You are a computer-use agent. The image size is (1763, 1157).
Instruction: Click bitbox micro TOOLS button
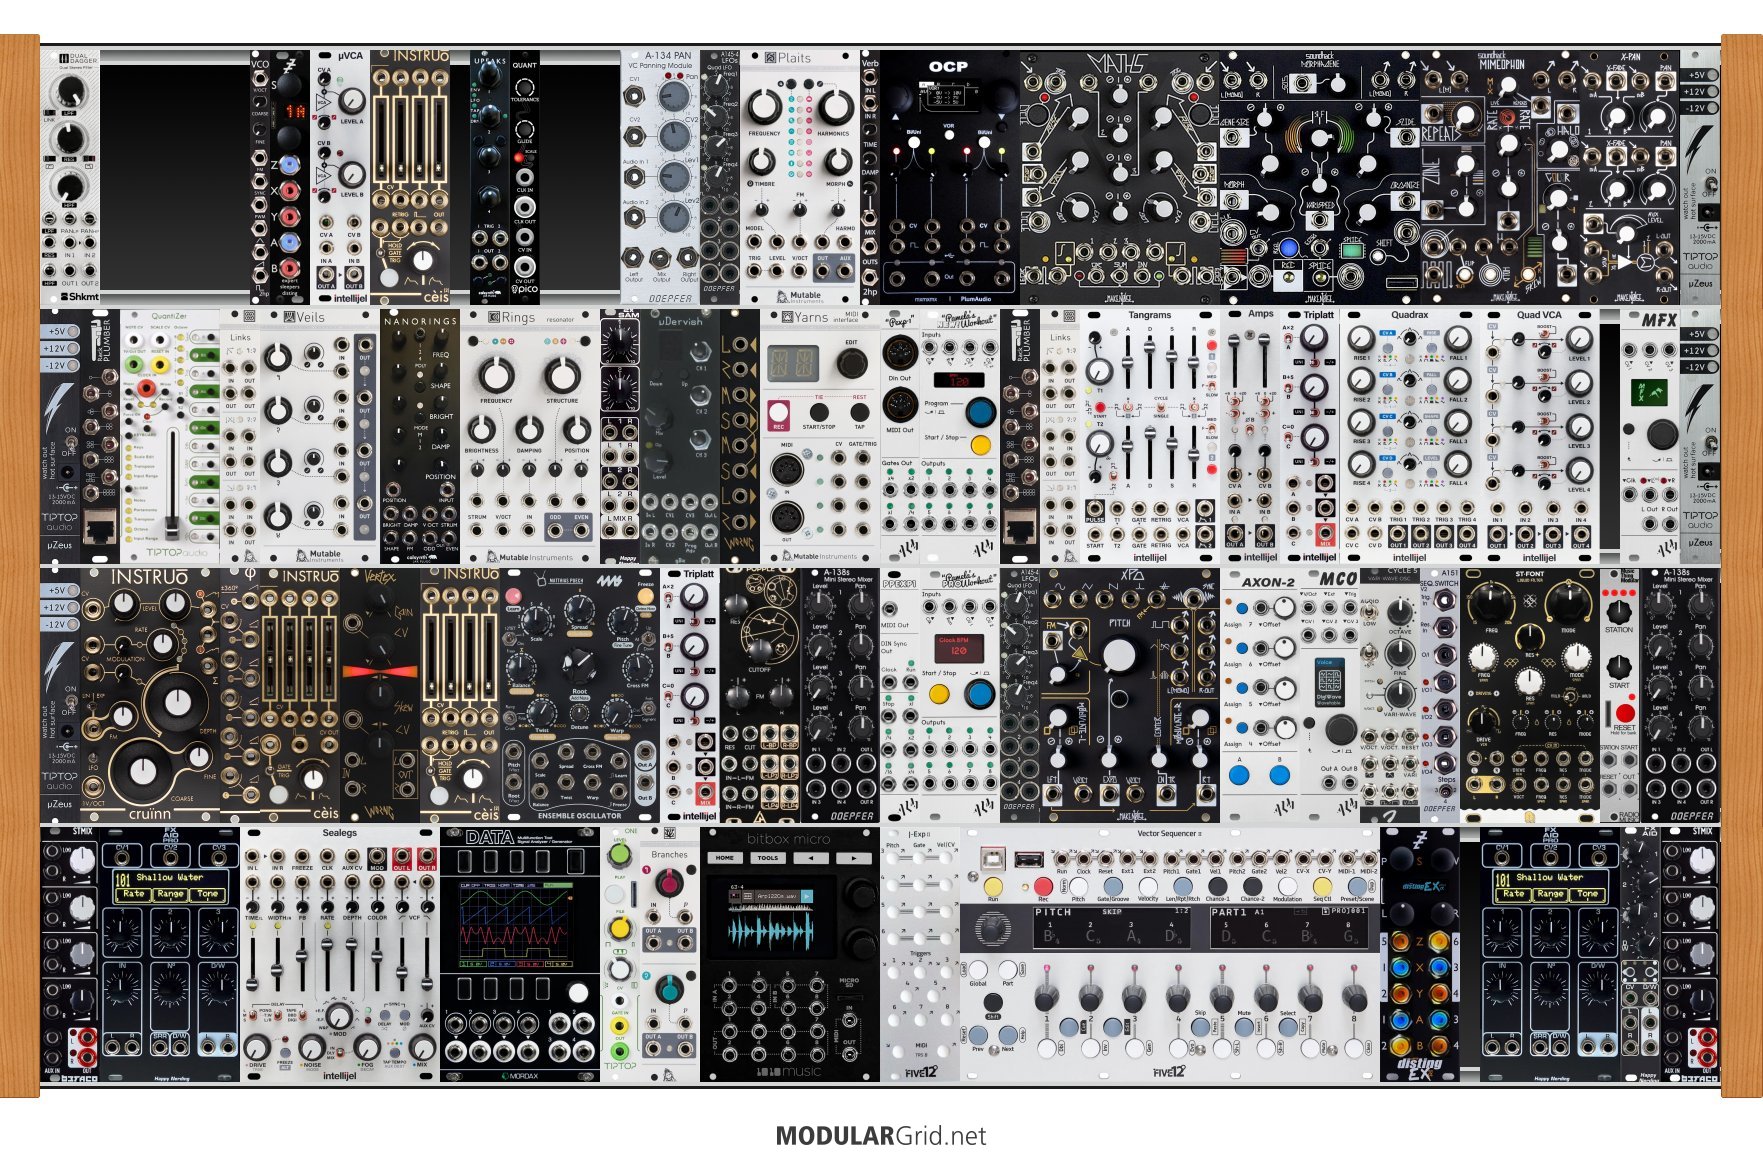pos(768,858)
